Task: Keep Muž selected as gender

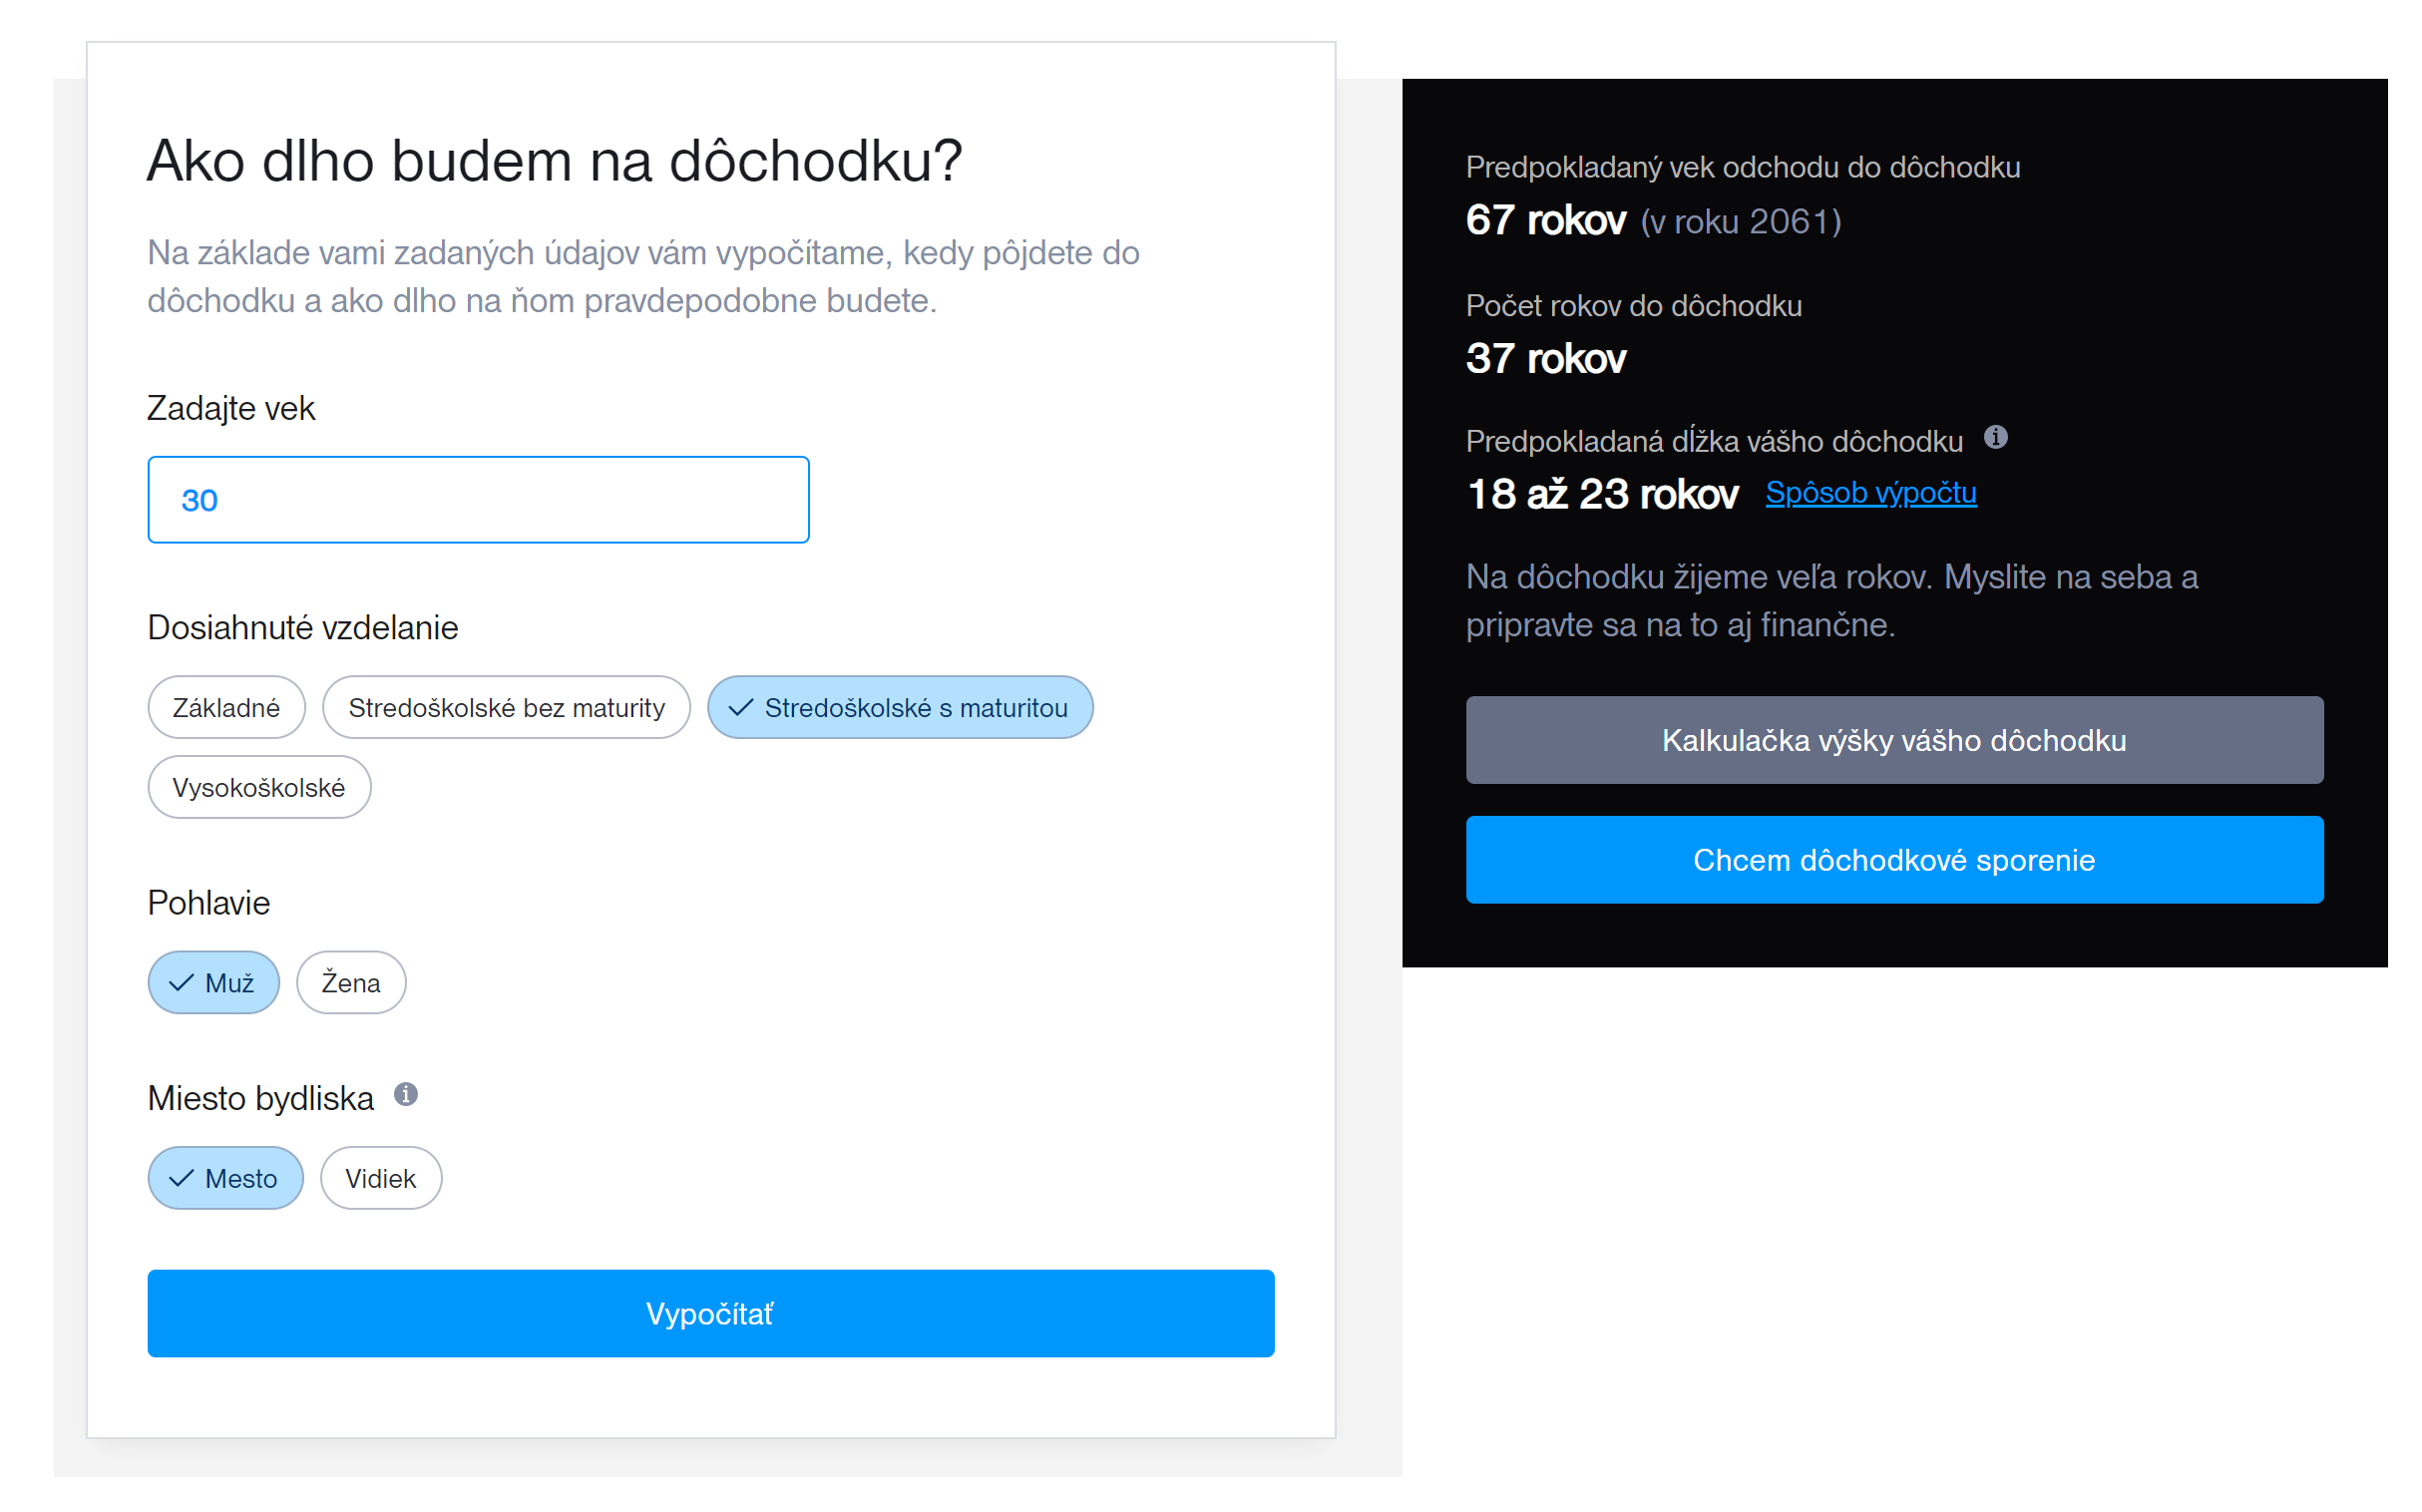Action: 213,982
